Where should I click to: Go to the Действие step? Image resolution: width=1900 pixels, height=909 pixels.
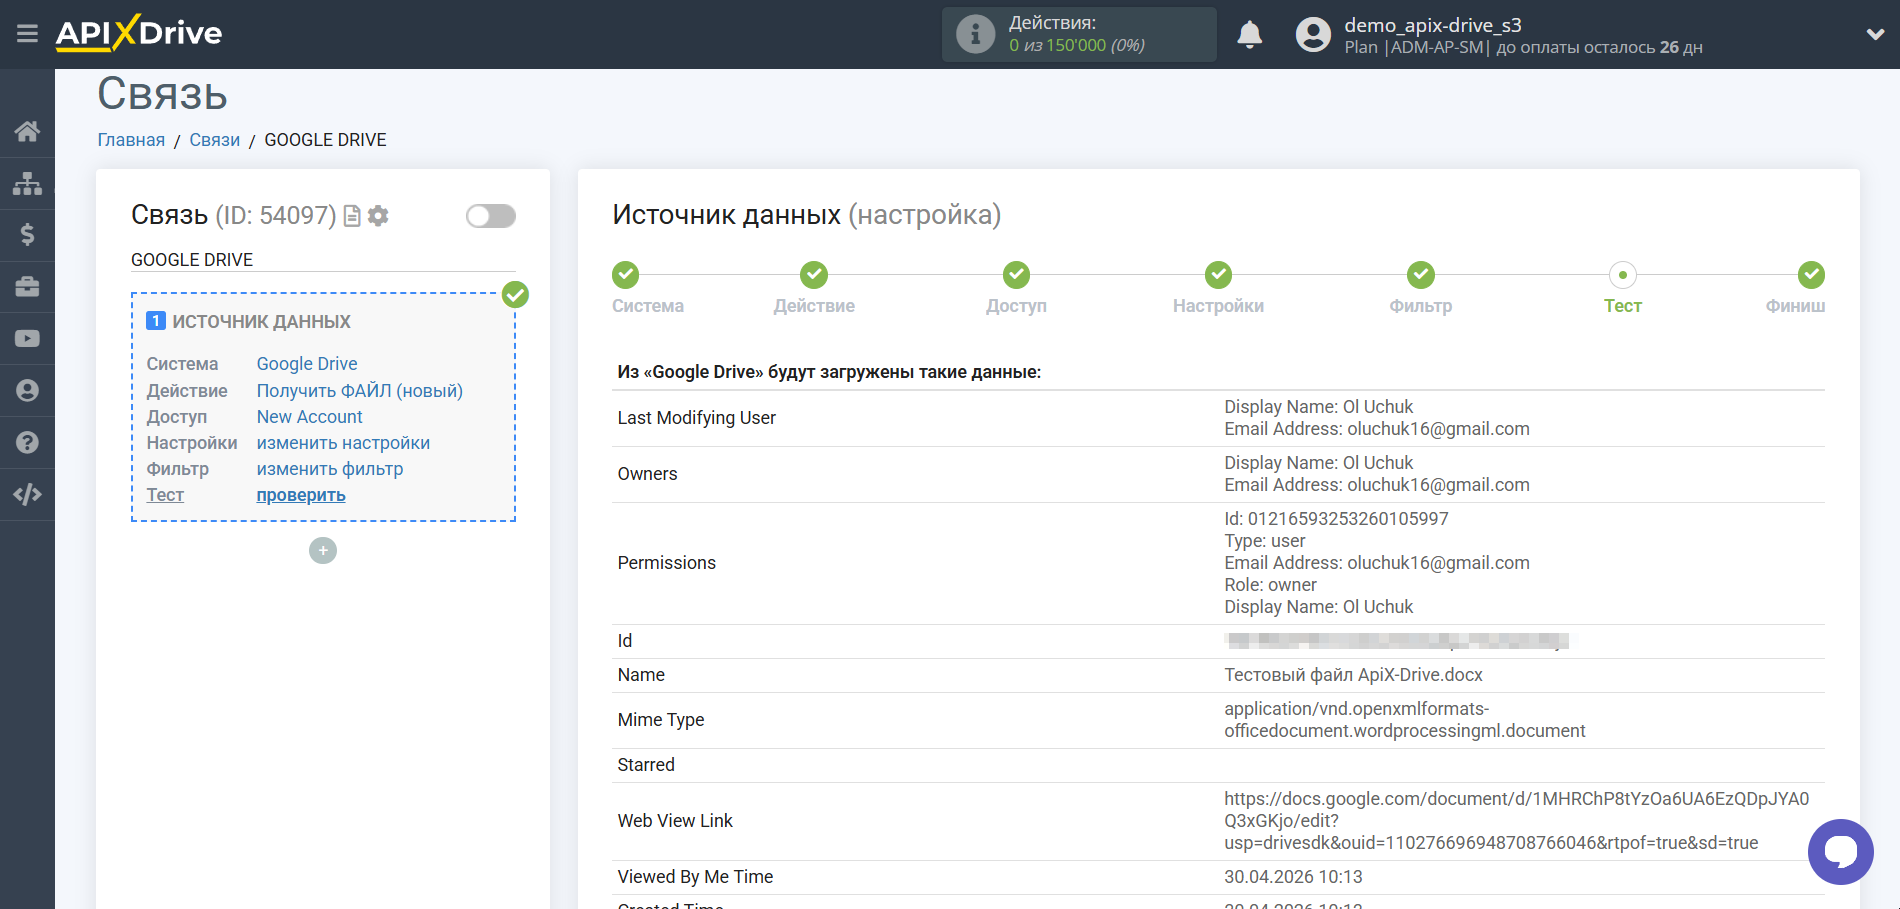(814, 274)
